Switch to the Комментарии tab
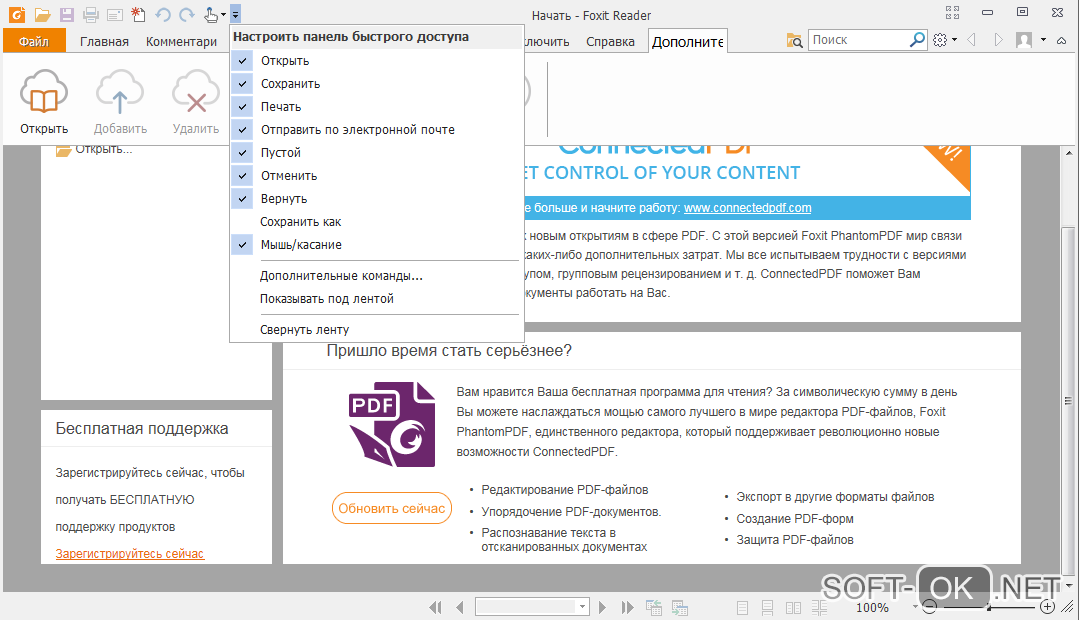Viewport: 1079px width, 620px height. (181, 41)
